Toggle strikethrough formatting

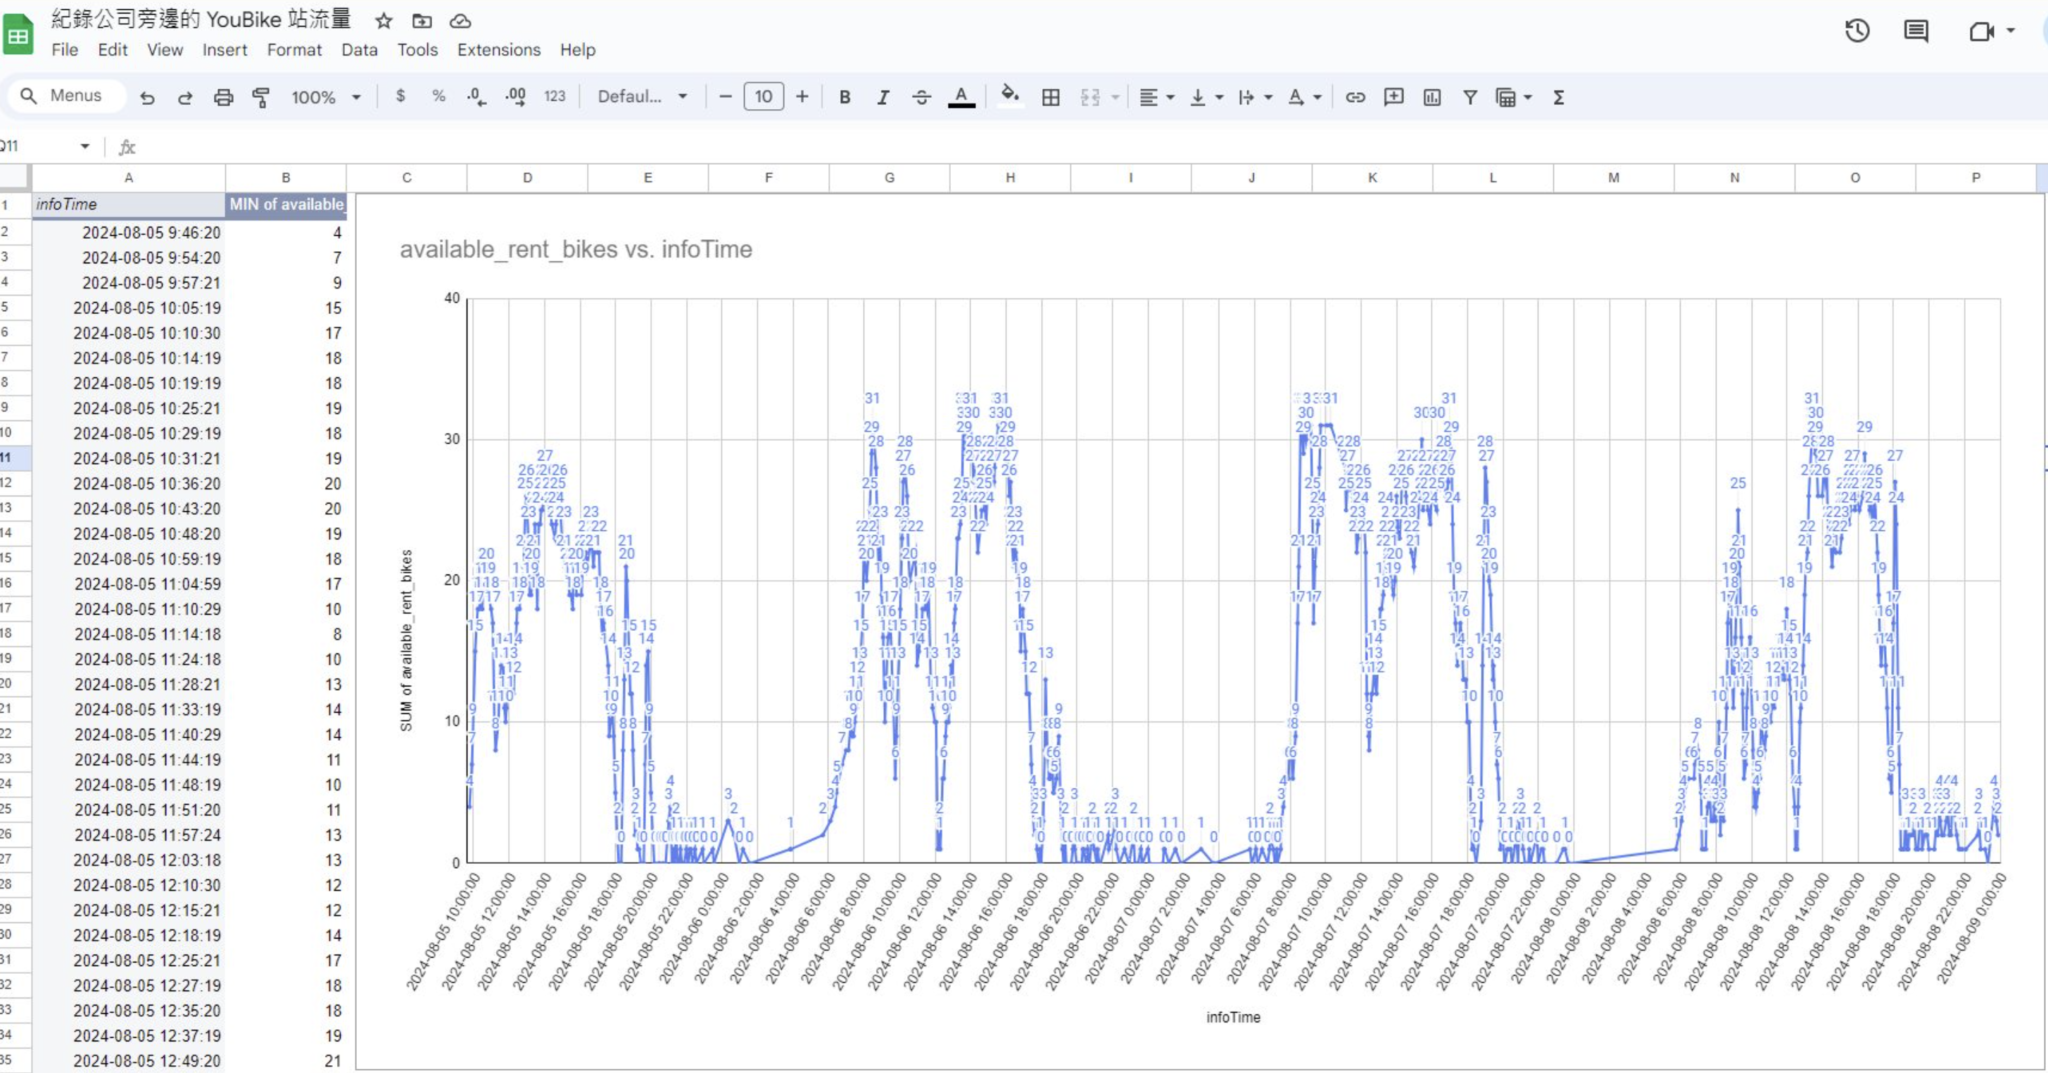click(922, 97)
